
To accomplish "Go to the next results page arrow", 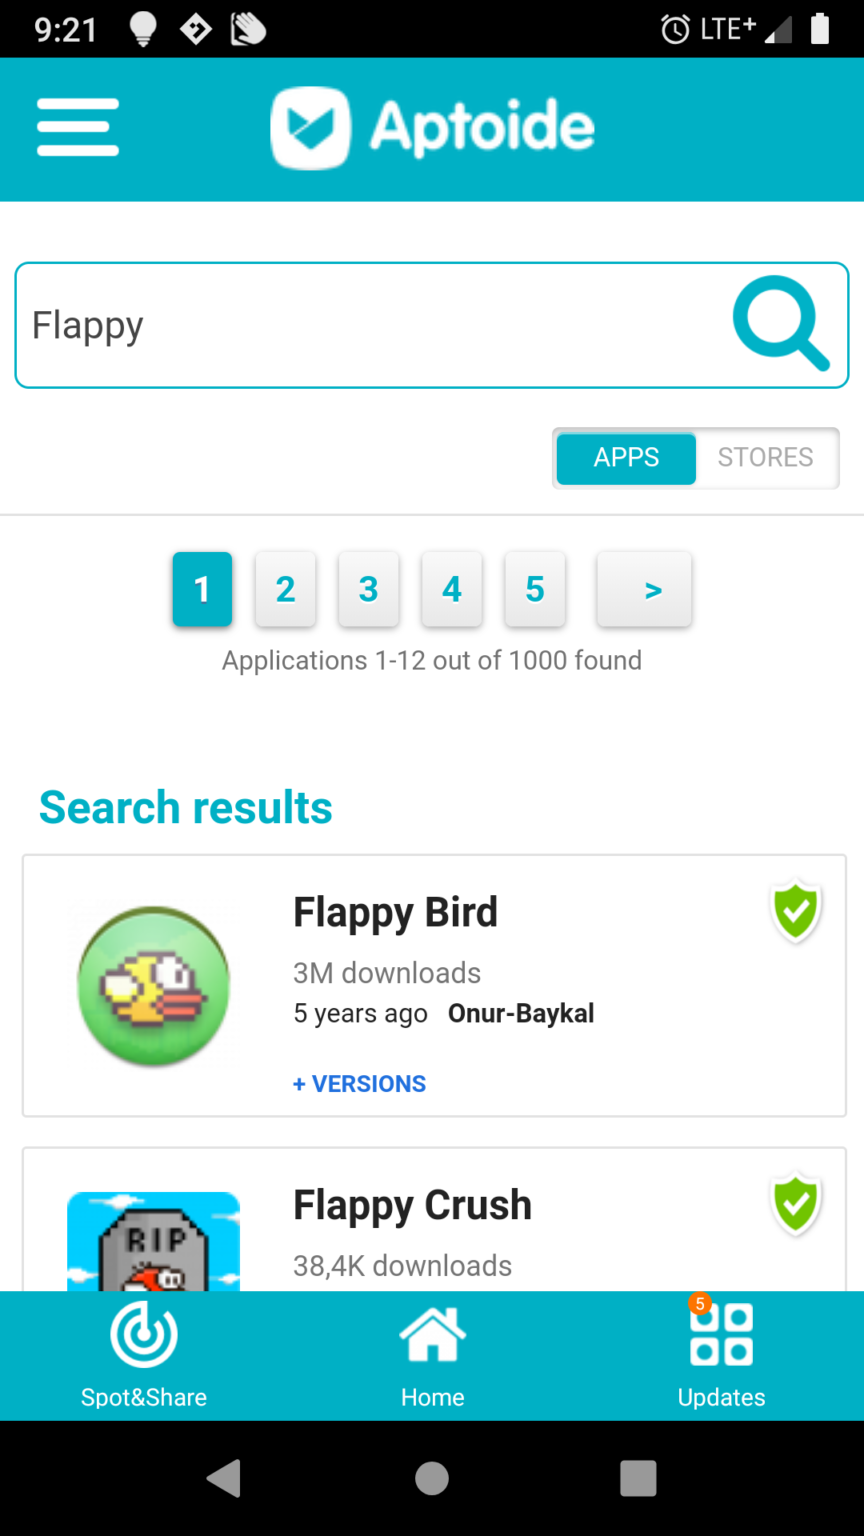I will pos(644,590).
